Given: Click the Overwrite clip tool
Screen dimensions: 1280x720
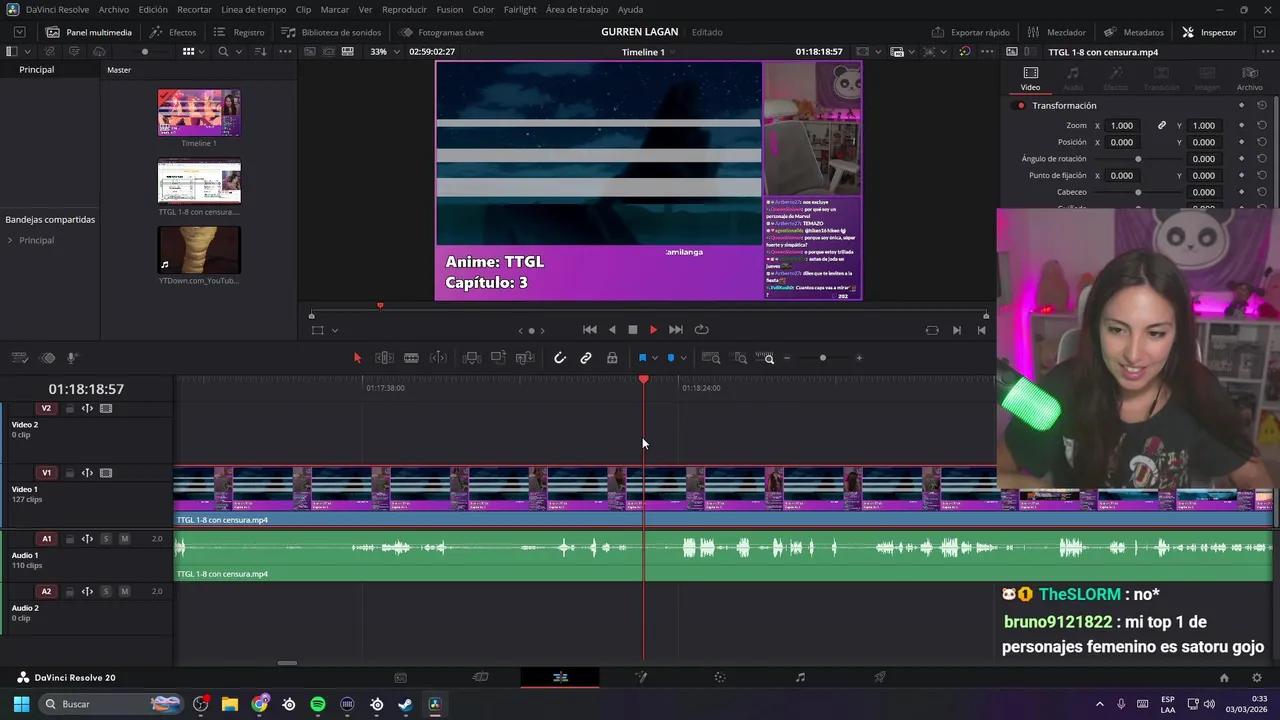Looking at the screenshot, I should (x=498, y=358).
